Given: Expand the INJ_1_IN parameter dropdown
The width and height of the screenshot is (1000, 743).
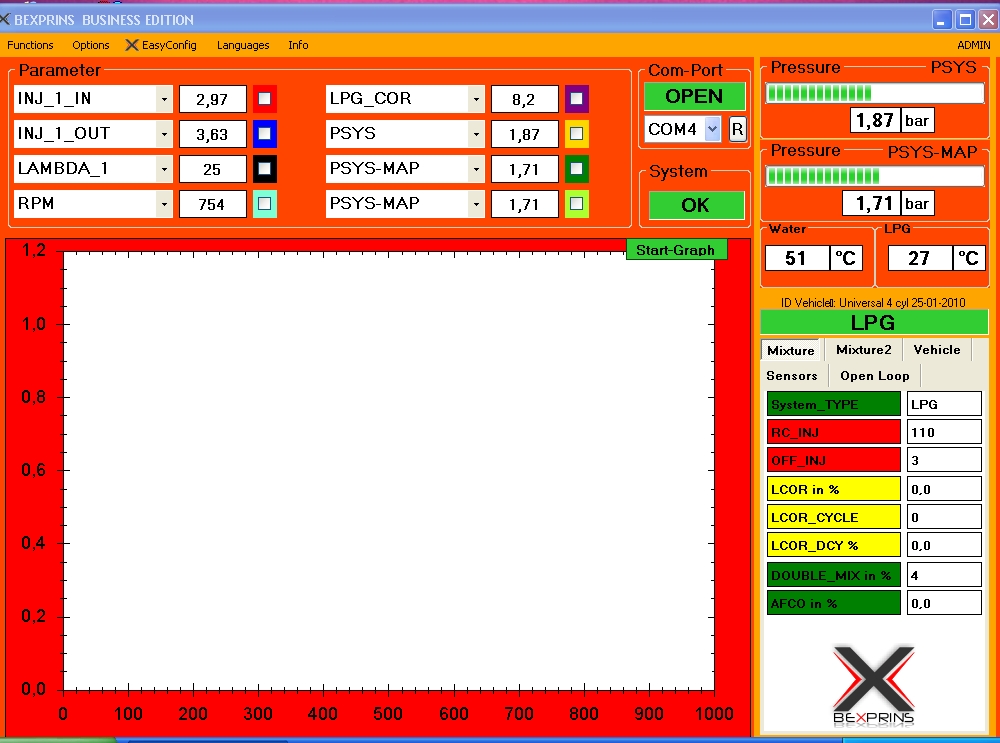Looking at the screenshot, I should [x=164, y=99].
